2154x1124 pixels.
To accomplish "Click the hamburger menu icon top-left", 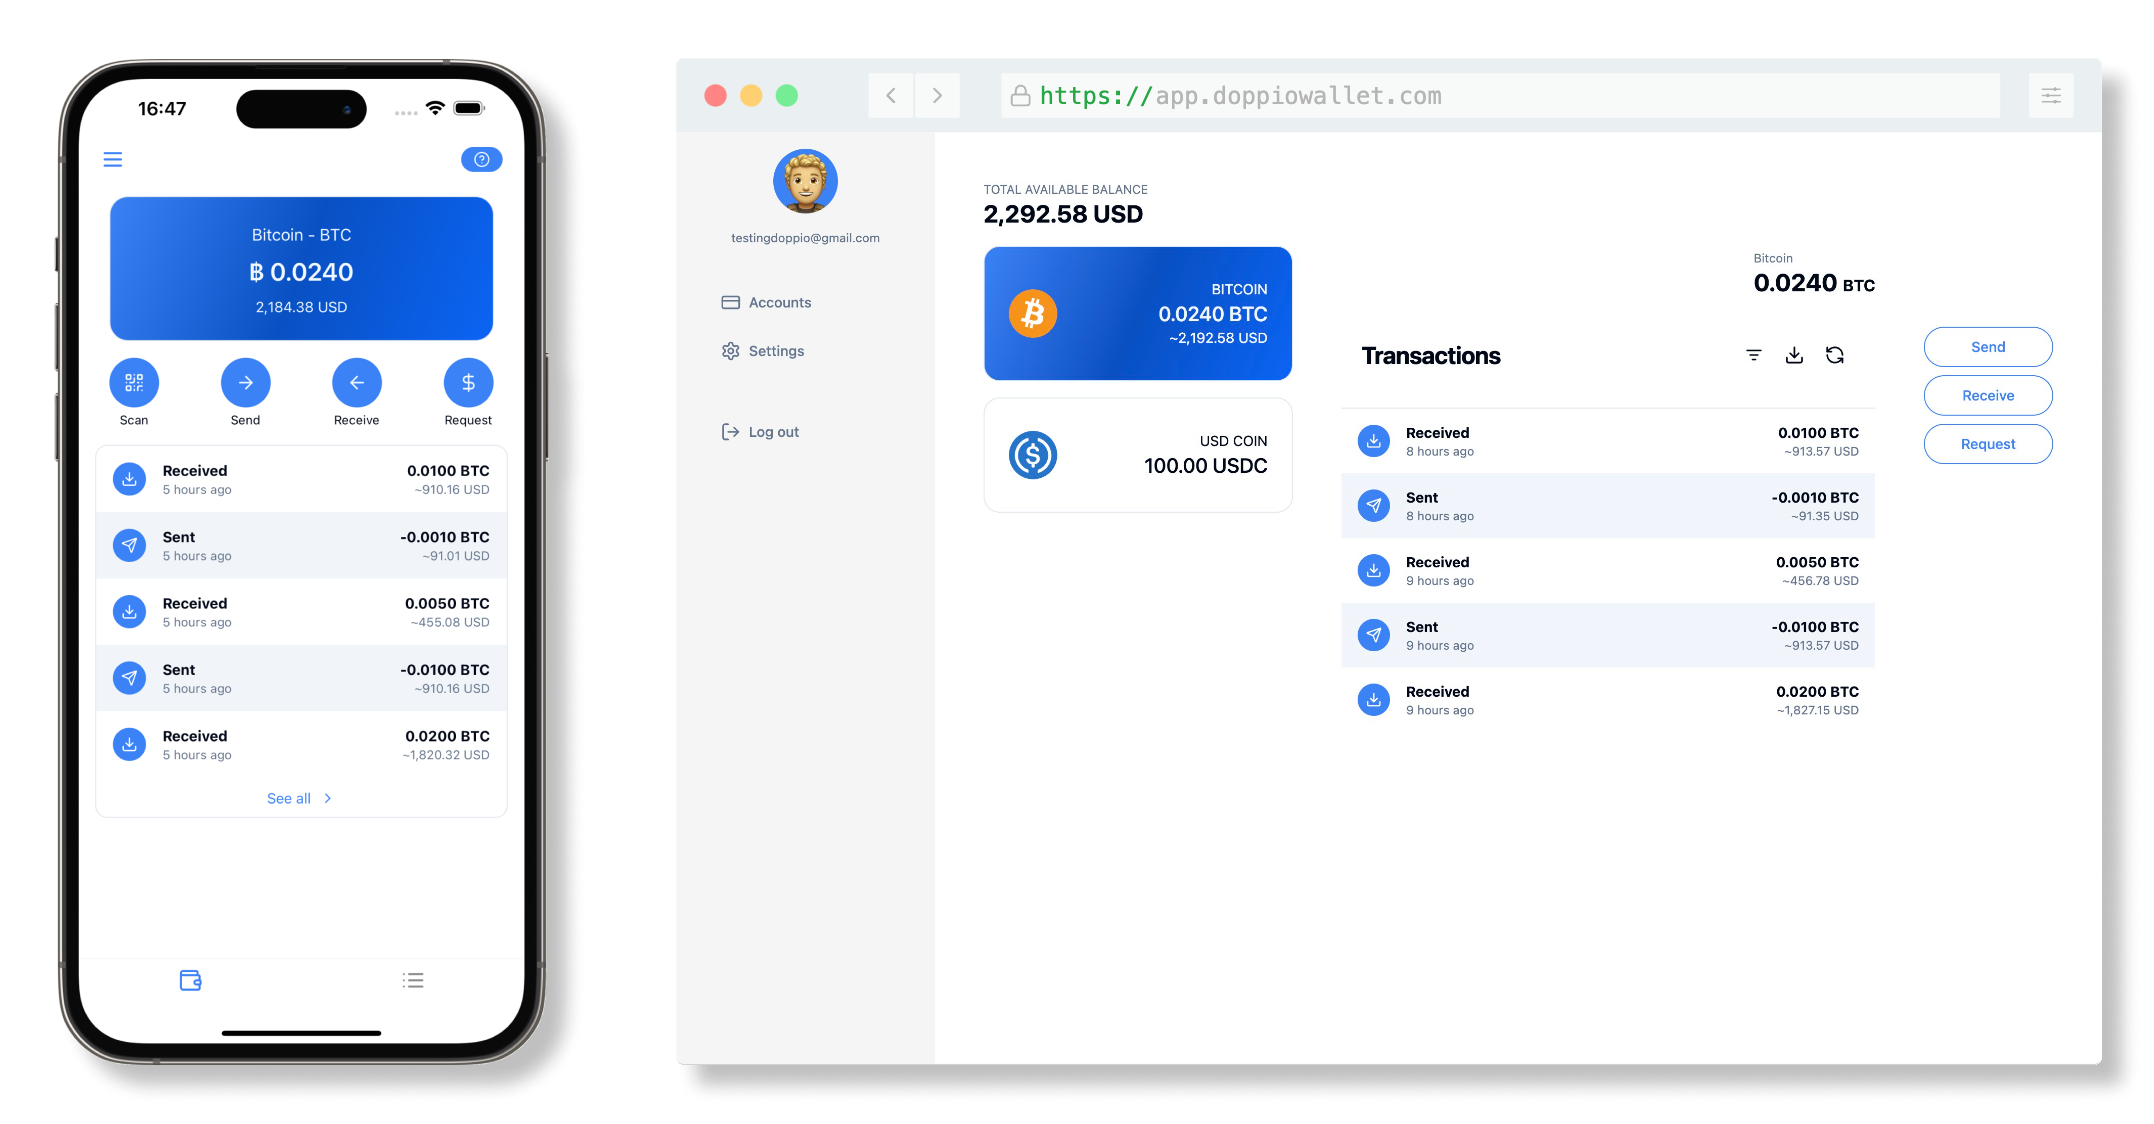I will [113, 160].
